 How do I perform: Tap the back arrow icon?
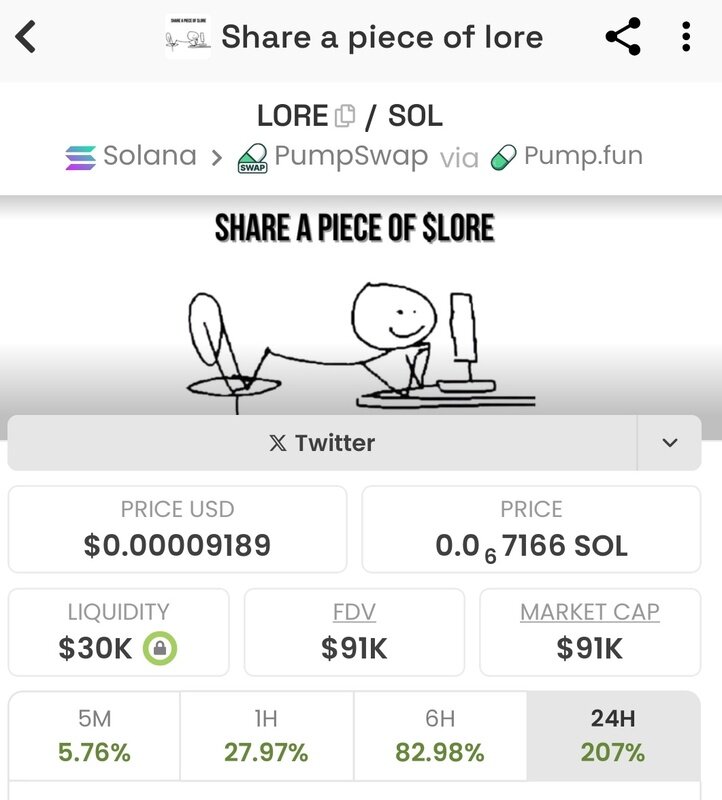point(27,38)
